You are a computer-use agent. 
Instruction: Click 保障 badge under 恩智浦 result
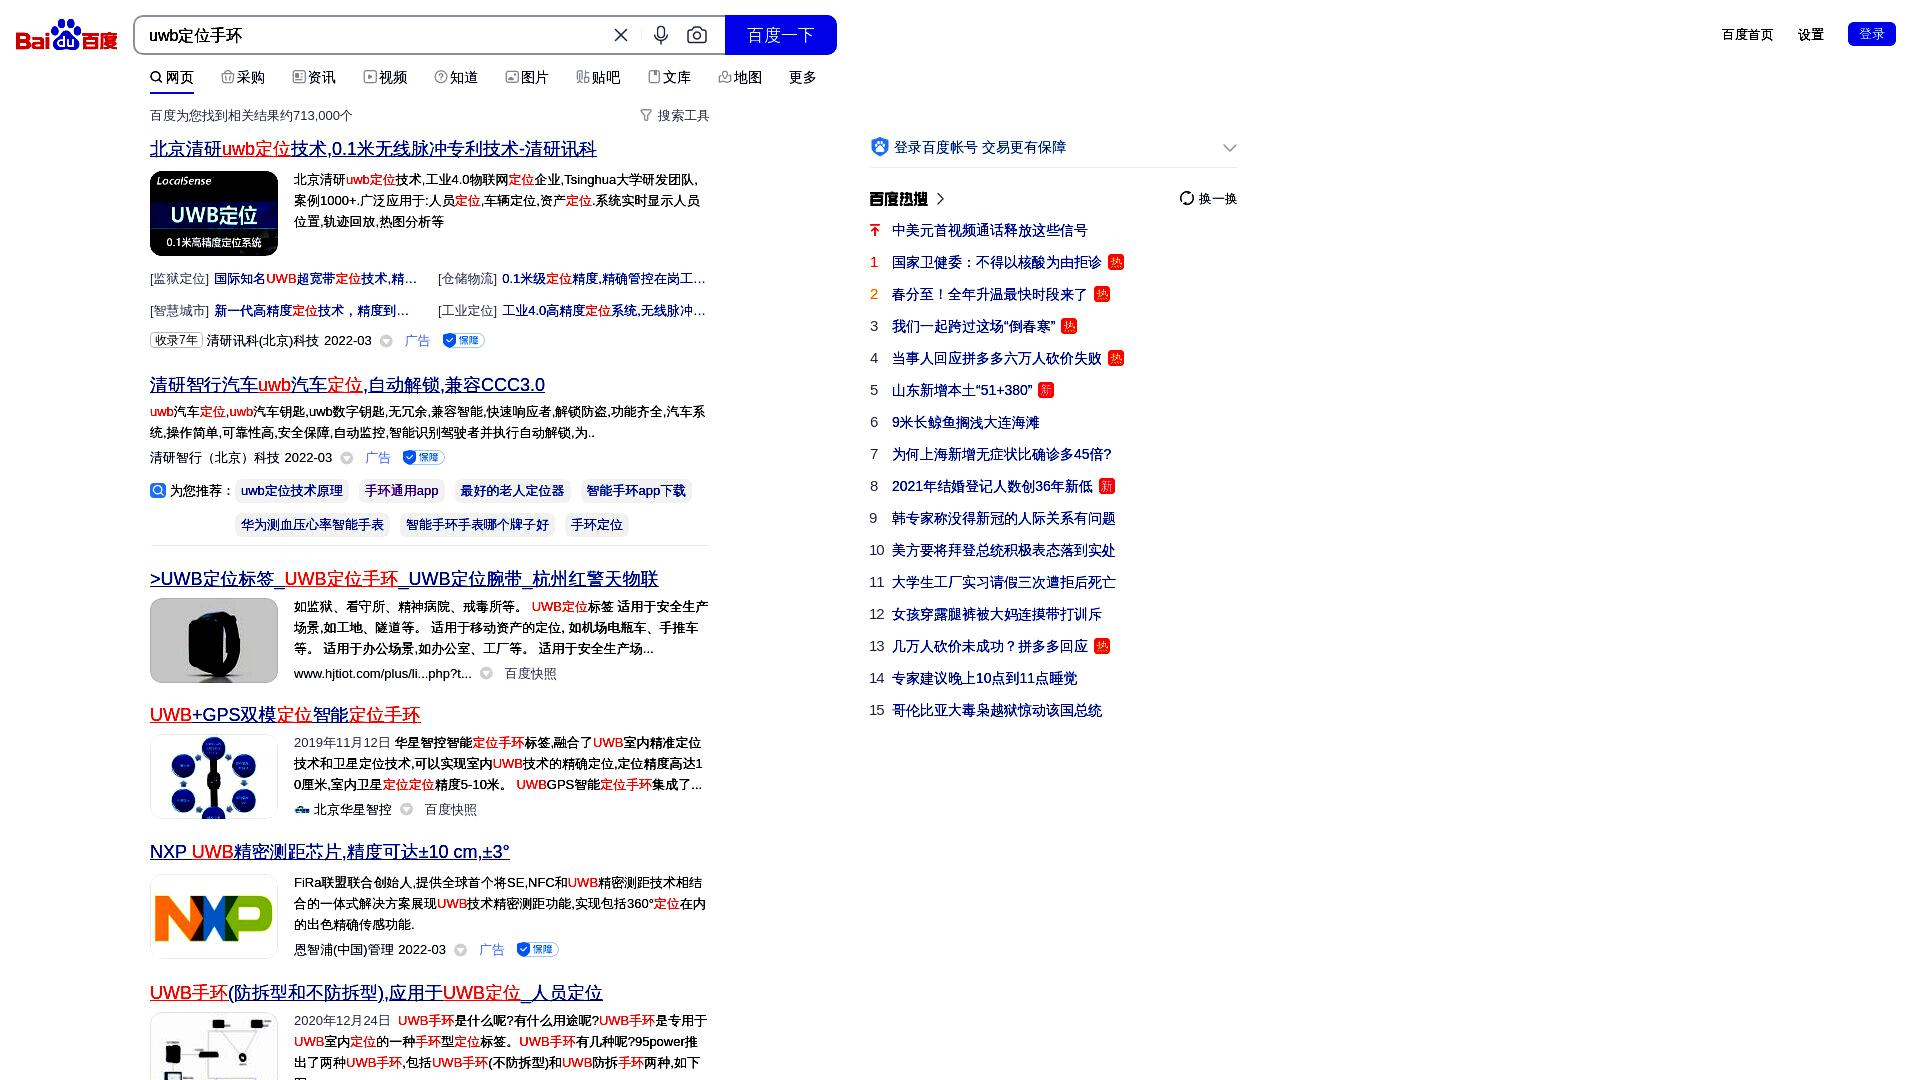pyautogui.click(x=537, y=950)
